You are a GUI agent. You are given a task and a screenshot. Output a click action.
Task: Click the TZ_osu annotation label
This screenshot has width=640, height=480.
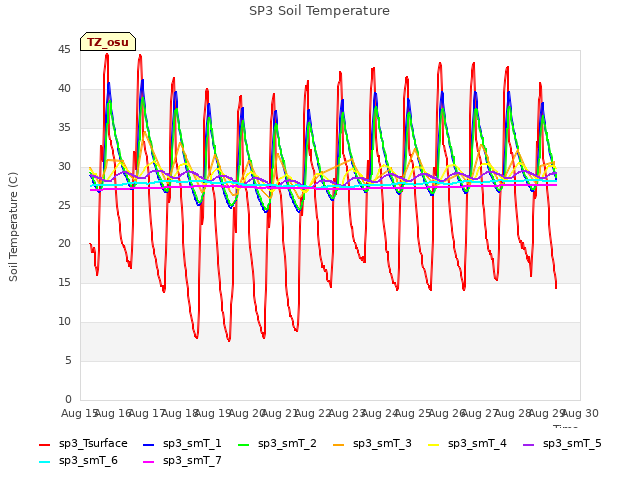pyautogui.click(x=108, y=42)
